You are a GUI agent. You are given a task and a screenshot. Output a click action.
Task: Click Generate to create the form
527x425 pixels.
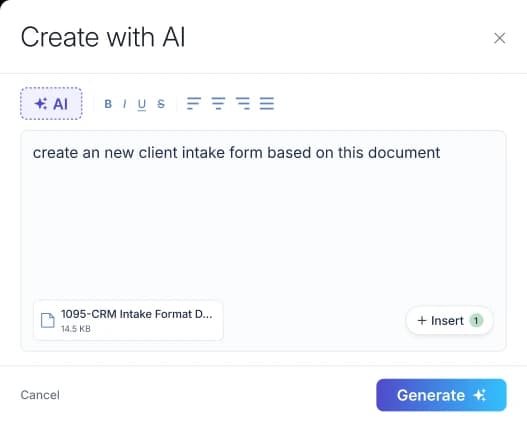441,395
